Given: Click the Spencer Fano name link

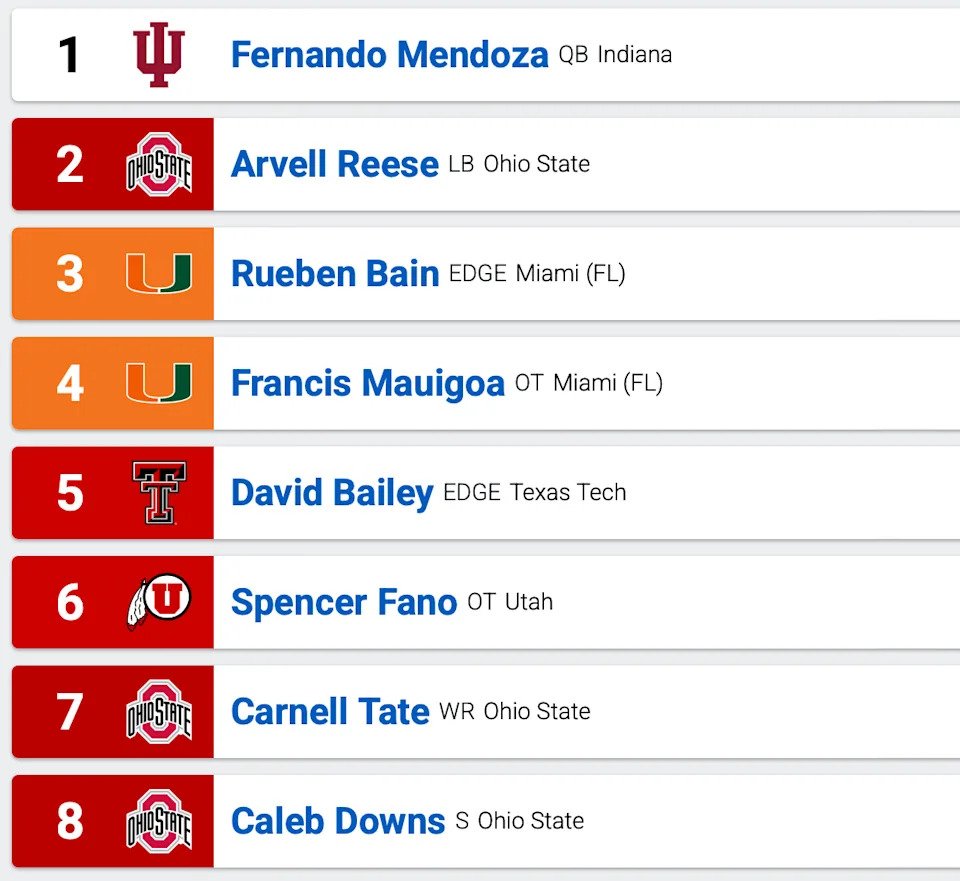Looking at the screenshot, I should [343, 602].
